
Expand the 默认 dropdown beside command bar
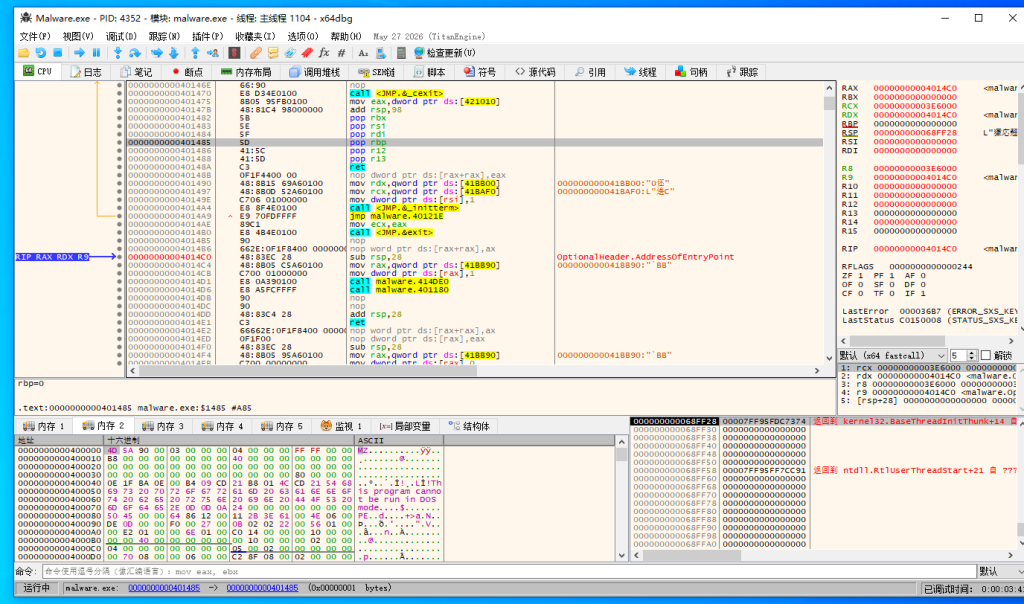[1000, 571]
